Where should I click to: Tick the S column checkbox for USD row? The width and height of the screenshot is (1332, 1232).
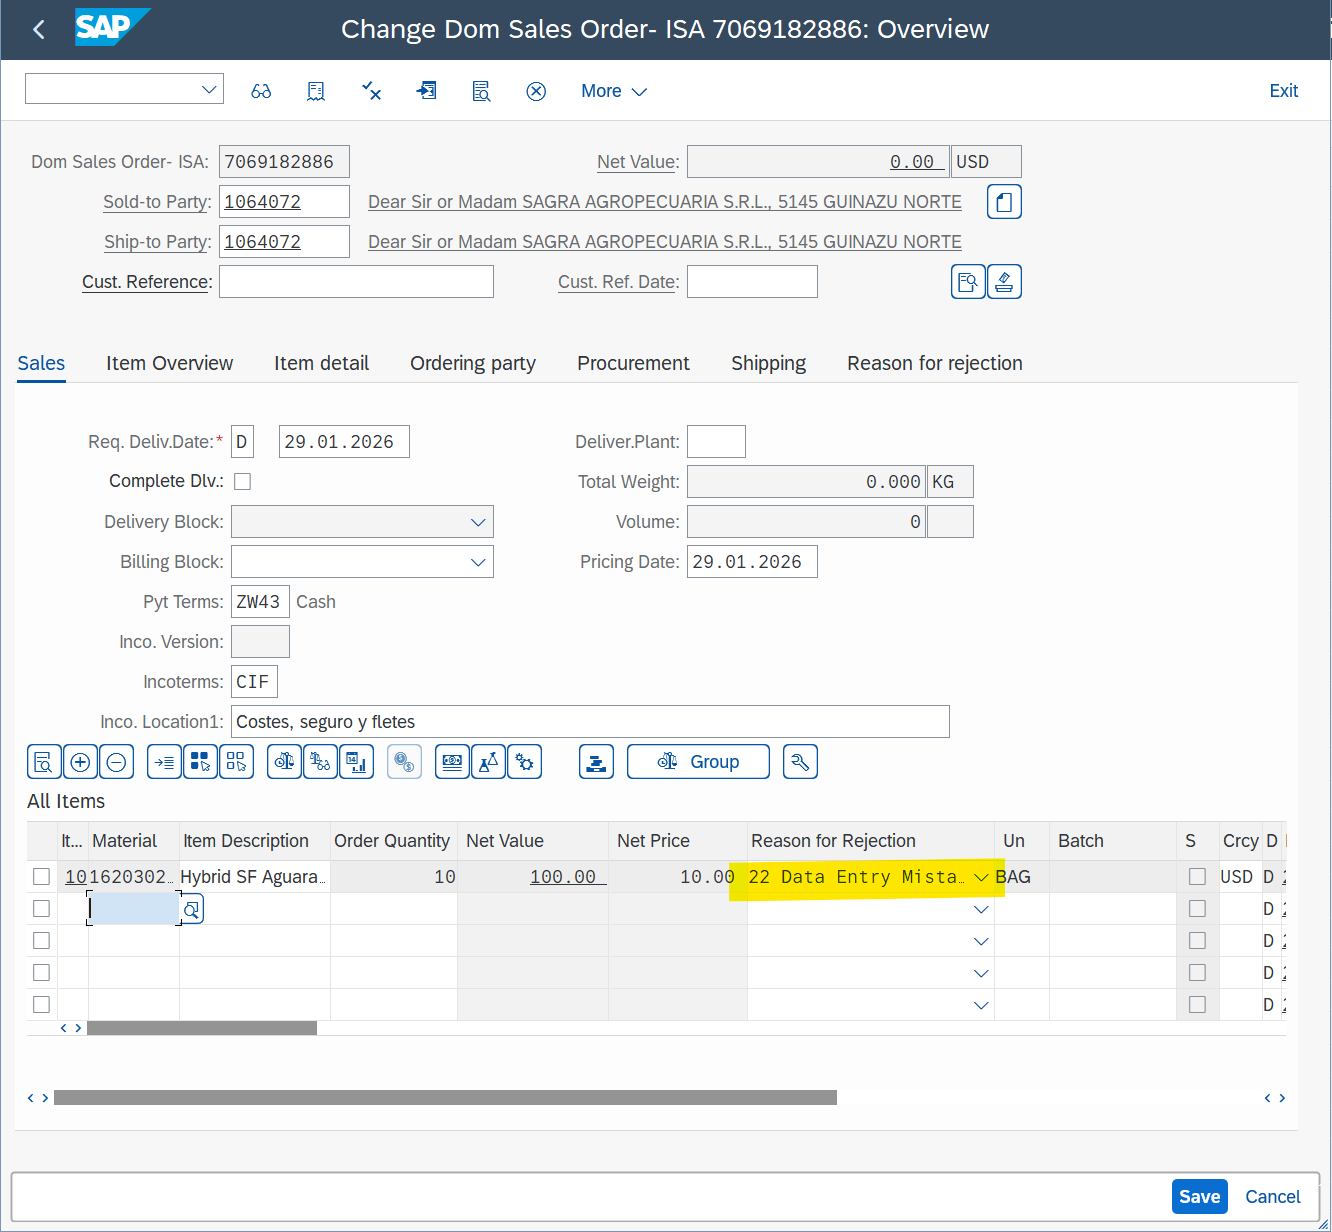(x=1197, y=877)
